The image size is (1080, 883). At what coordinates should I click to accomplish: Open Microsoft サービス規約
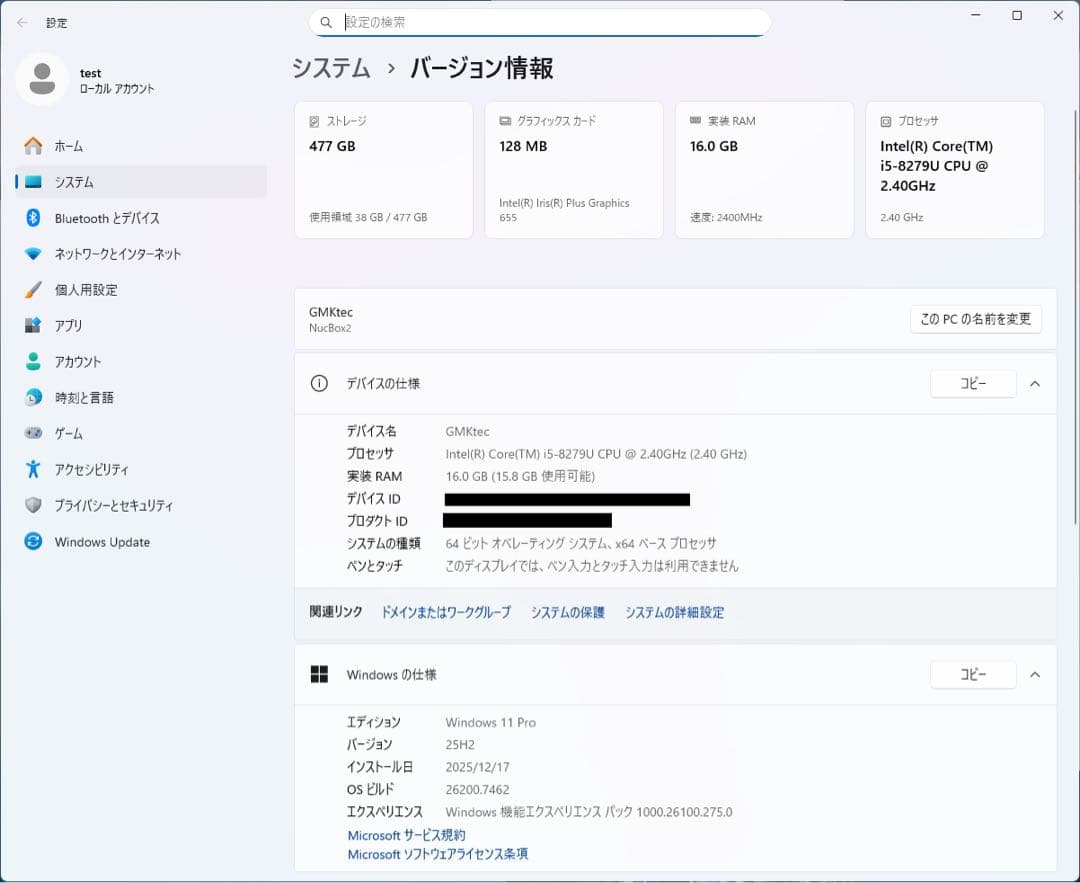coord(405,835)
